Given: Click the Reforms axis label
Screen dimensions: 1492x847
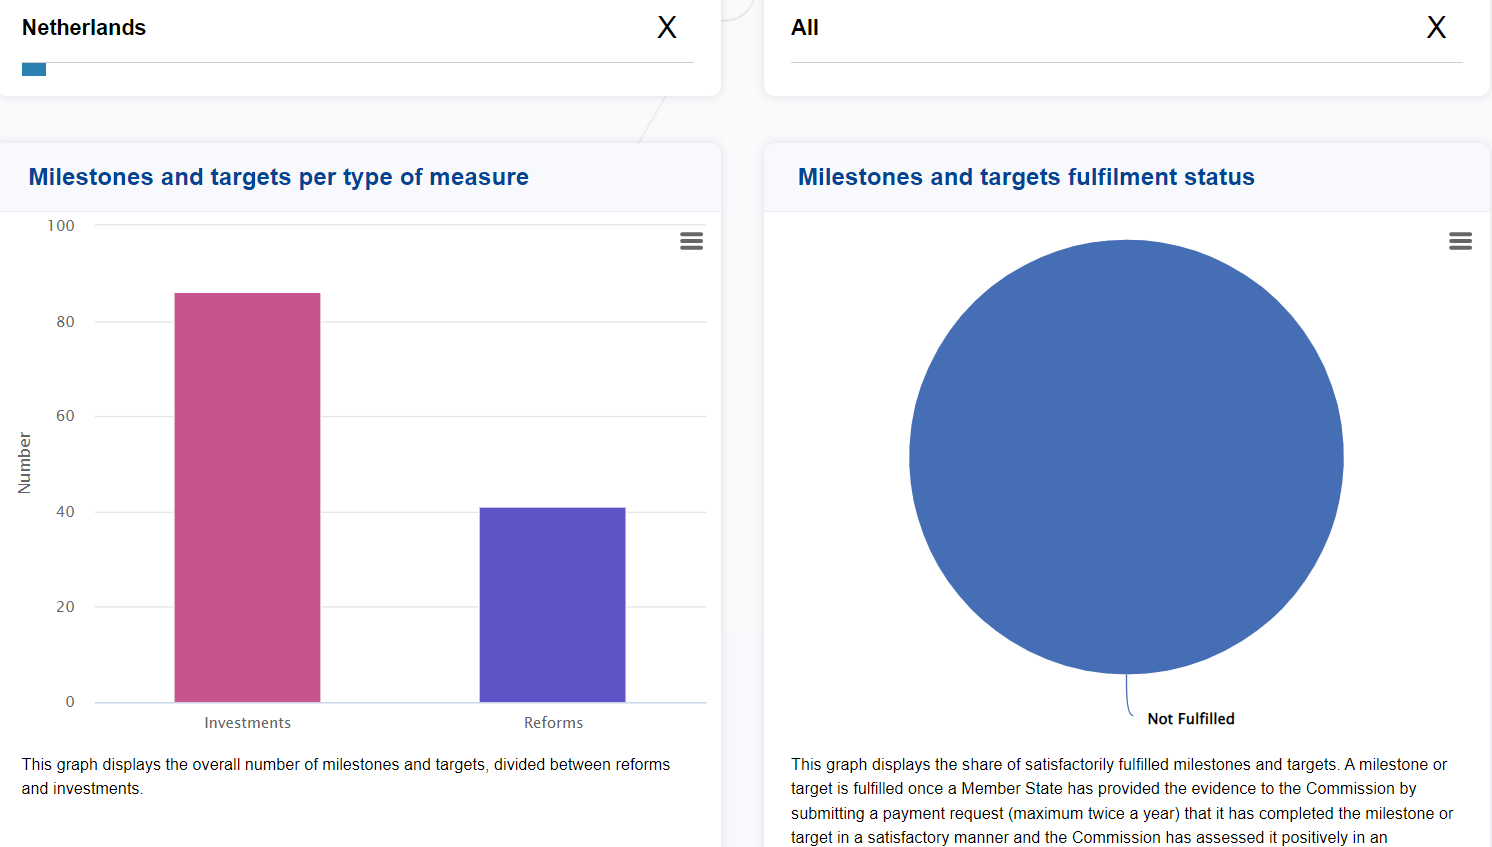Looking at the screenshot, I should click(x=553, y=723).
